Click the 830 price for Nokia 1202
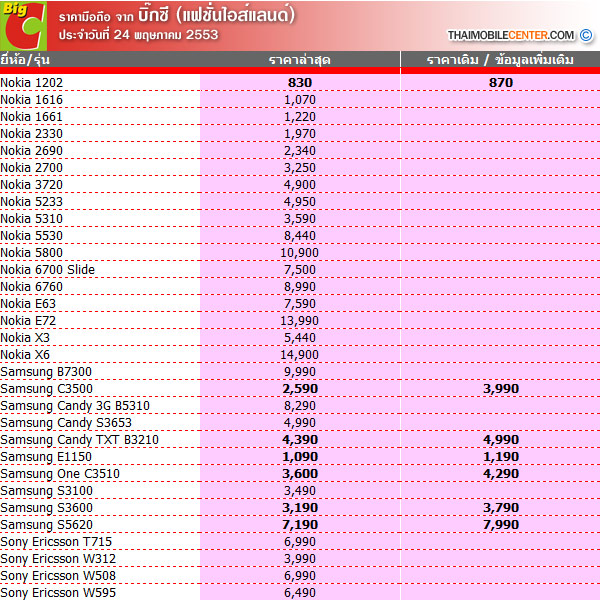The height and width of the screenshot is (600, 600). pyautogui.click(x=300, y=83)
